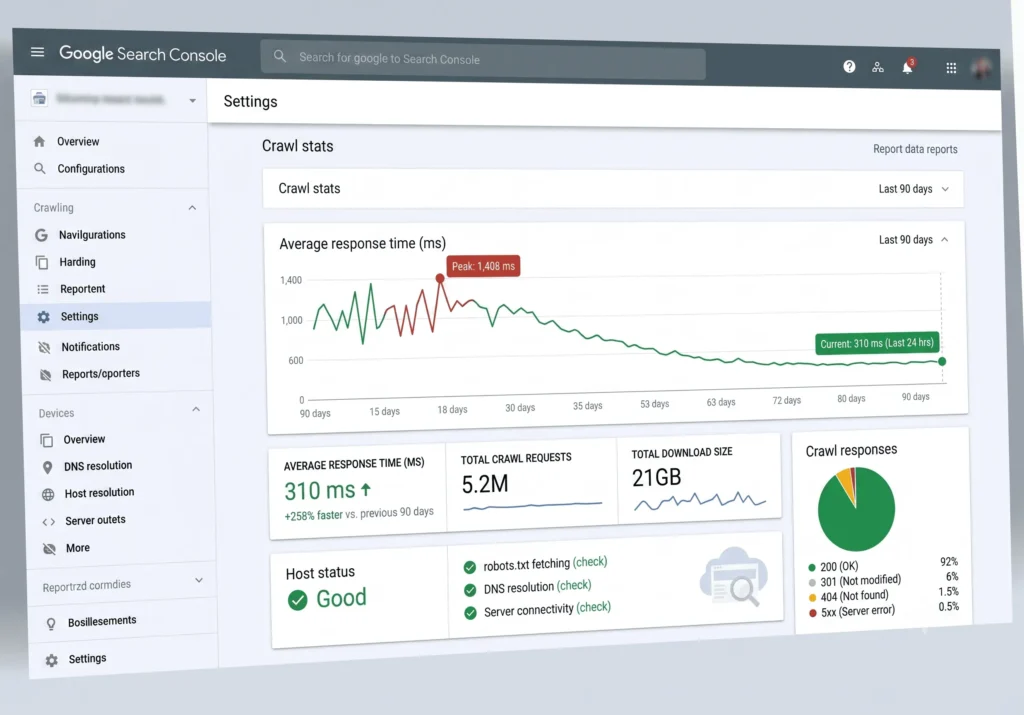Open Harding in the sidebar
This screenshot has width=1024, height=715.
point(77,262)
